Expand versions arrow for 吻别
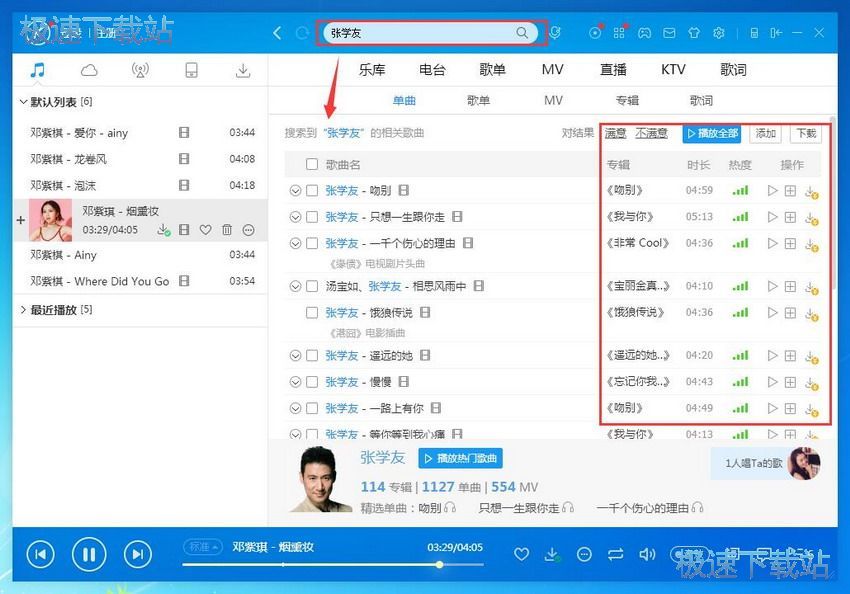This screenshot has width=850, height=594. click(x=295, y=190)
